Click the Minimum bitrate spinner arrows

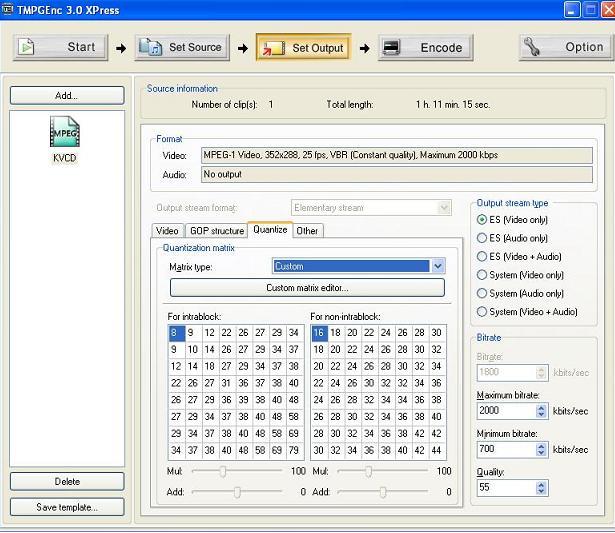tap(541, 449)
